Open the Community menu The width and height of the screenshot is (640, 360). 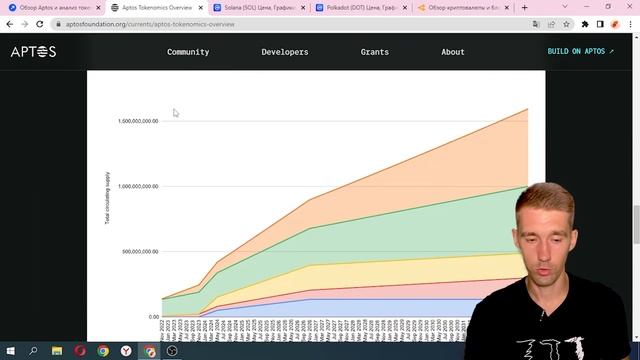[188, 52]
